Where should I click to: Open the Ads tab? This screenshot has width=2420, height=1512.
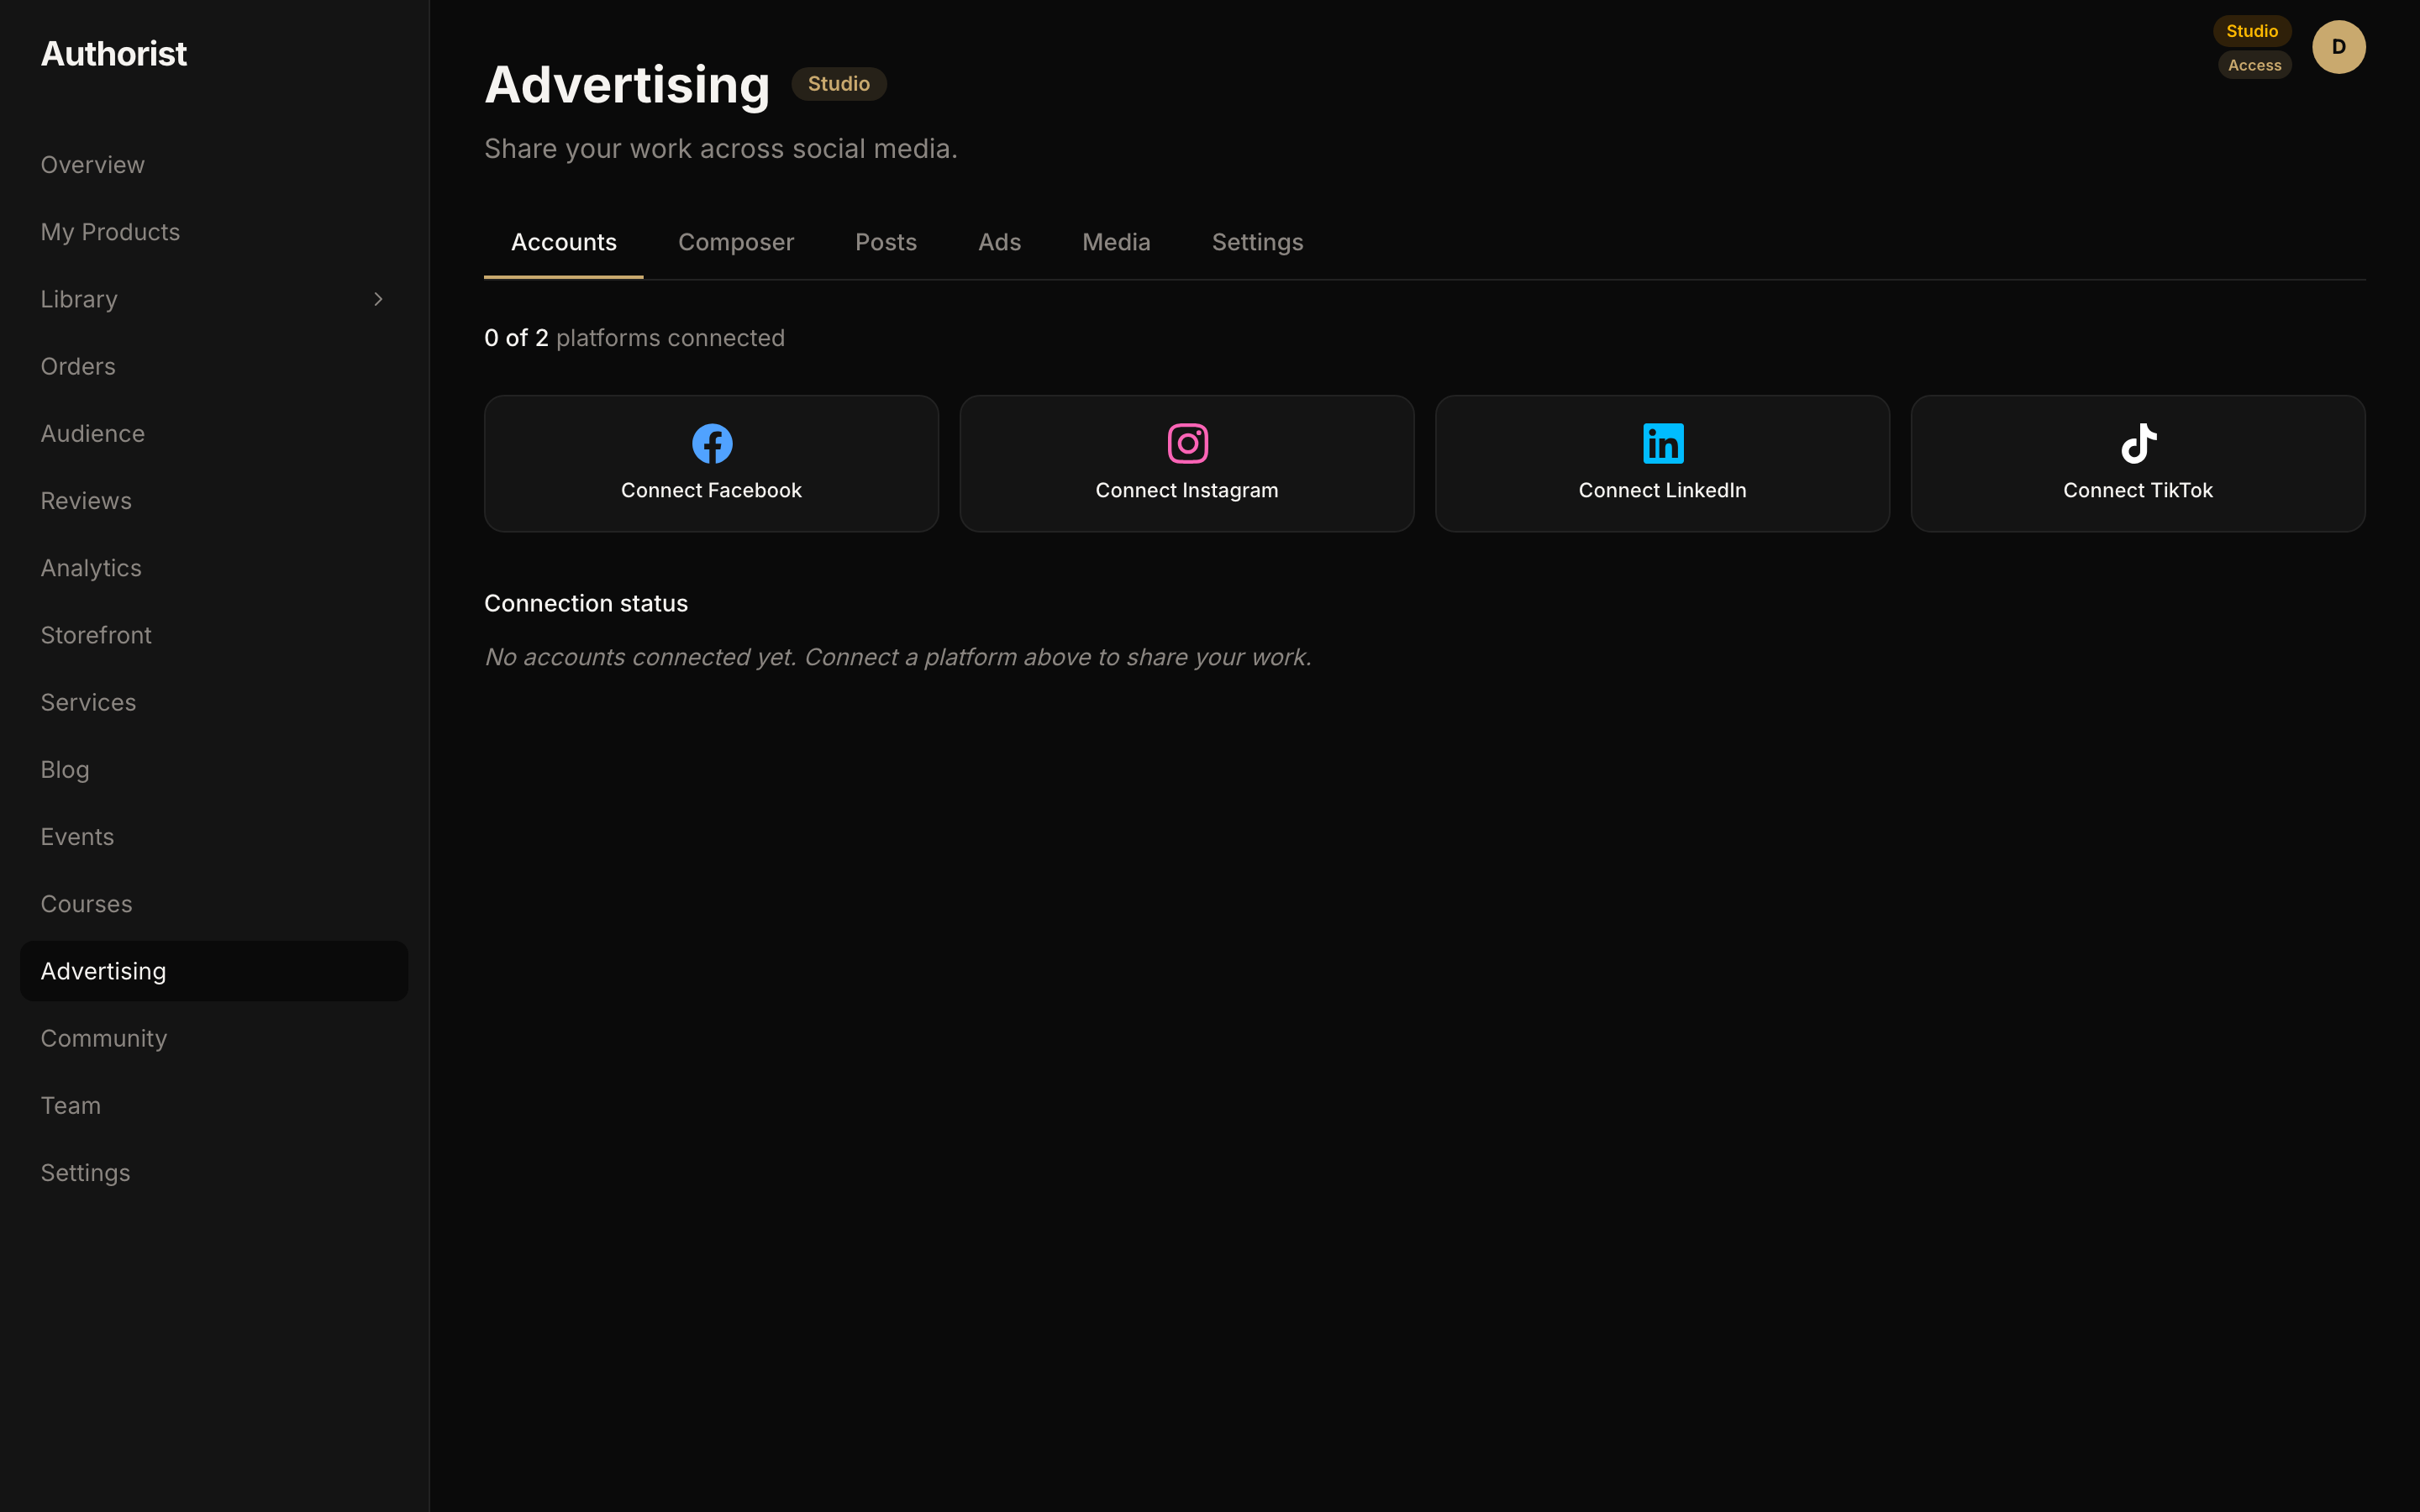(x=999, y=242)
